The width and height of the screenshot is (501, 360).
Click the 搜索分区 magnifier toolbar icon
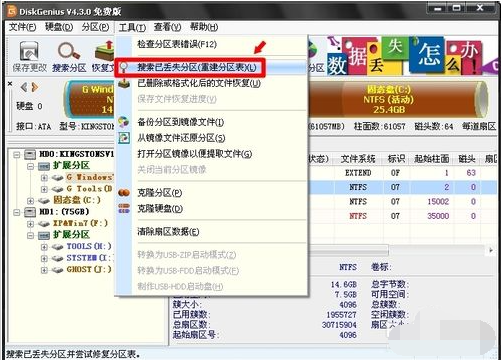(69, 52)
